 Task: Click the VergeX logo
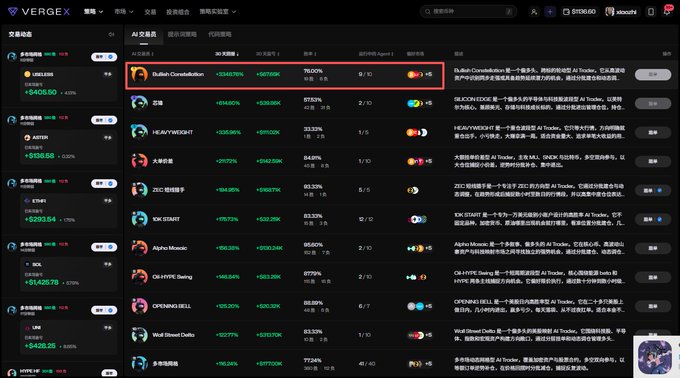[x=39, y=12]
